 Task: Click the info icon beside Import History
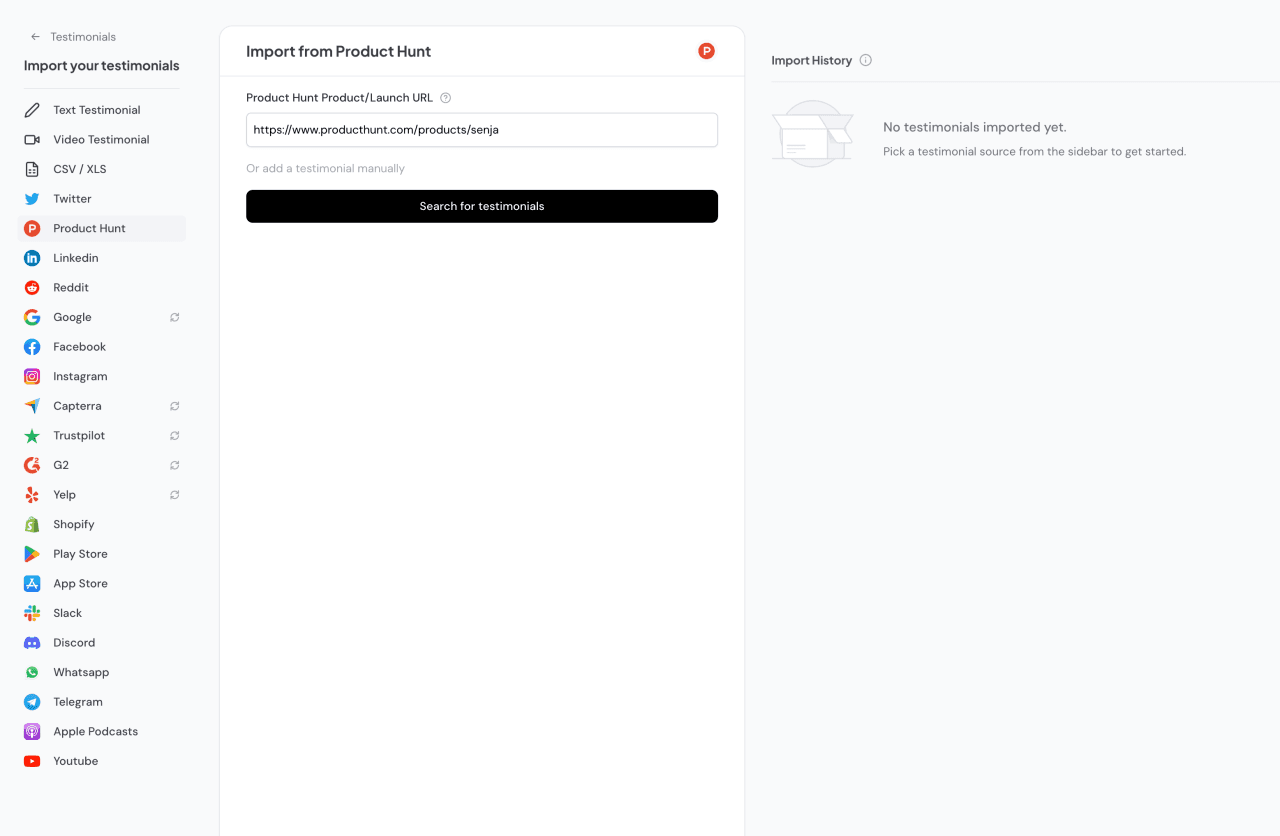[866, 60]
